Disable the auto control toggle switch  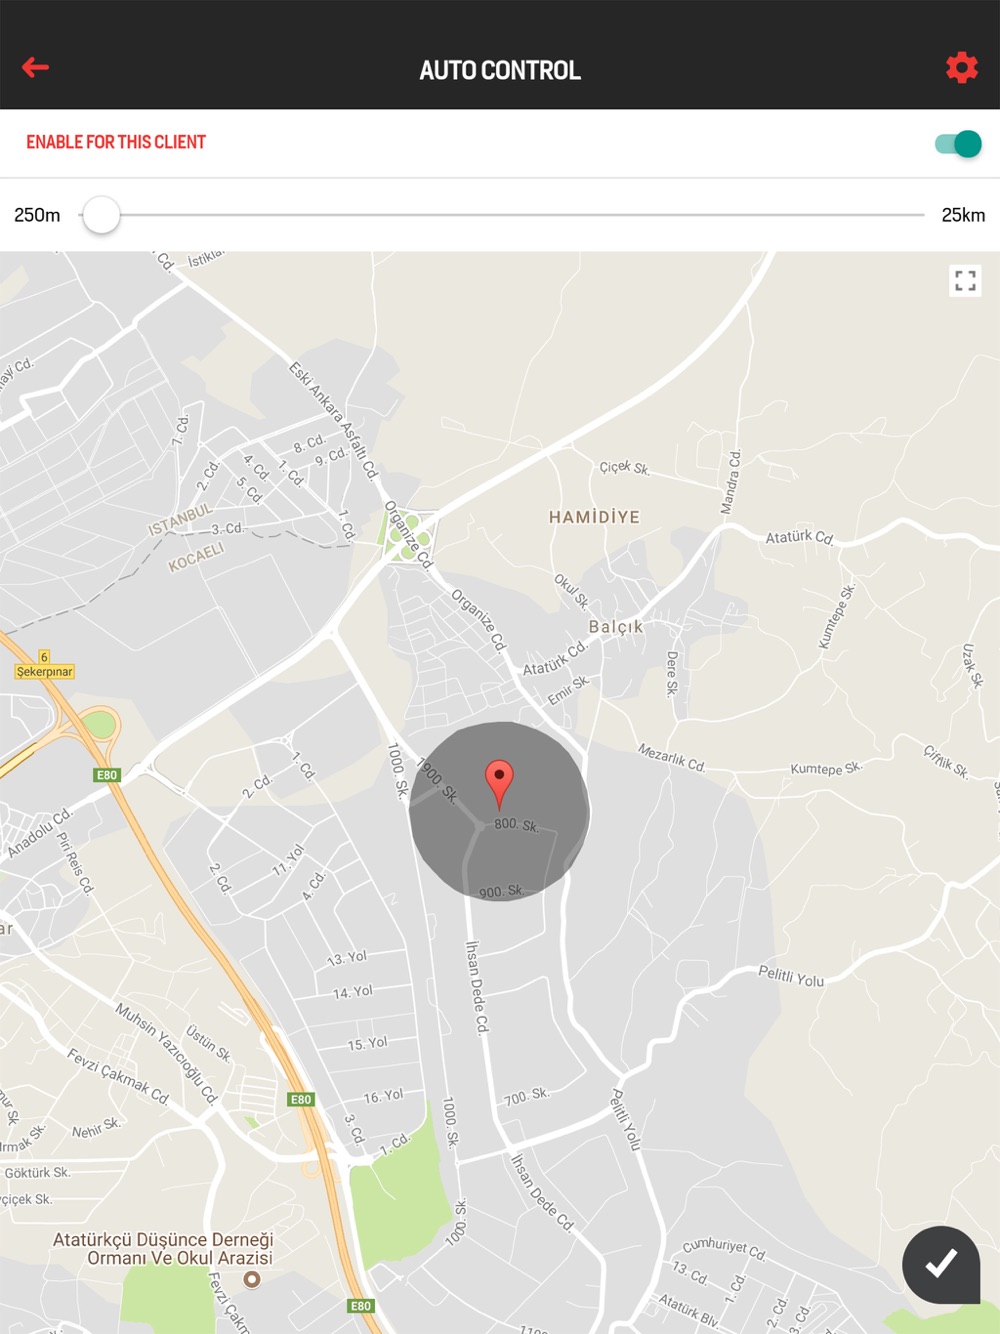click(958, 144)
